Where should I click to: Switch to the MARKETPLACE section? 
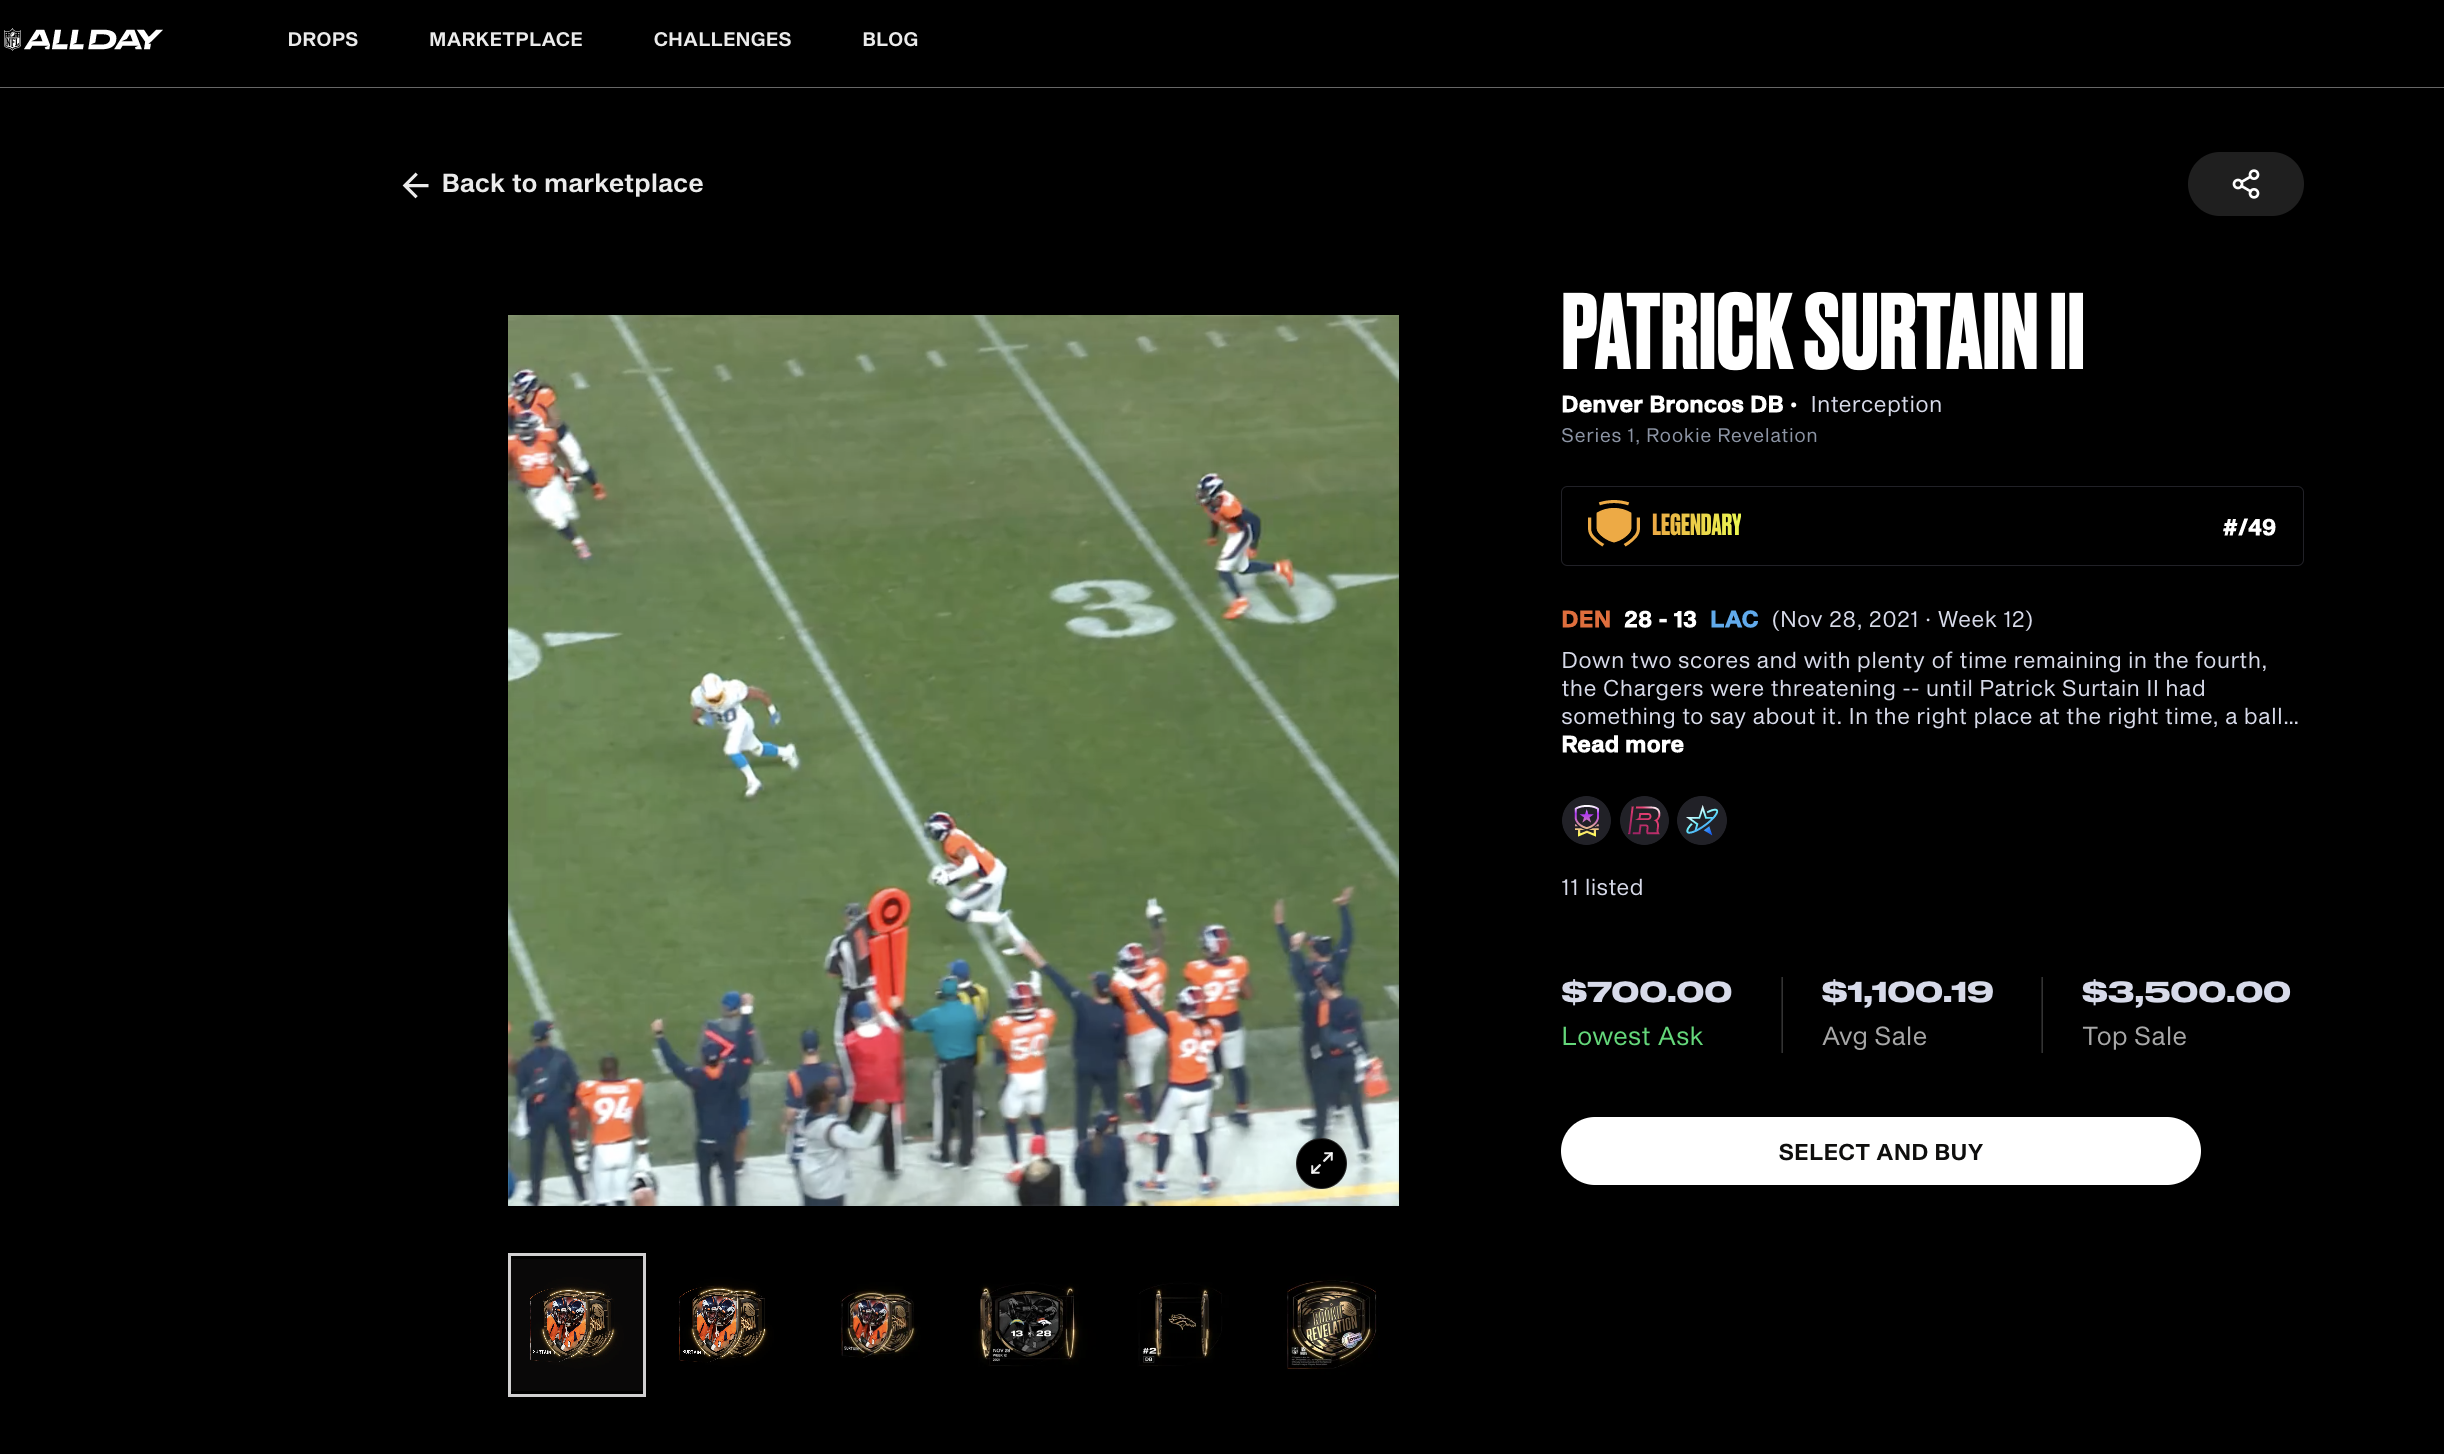click(x=505, y=39)
